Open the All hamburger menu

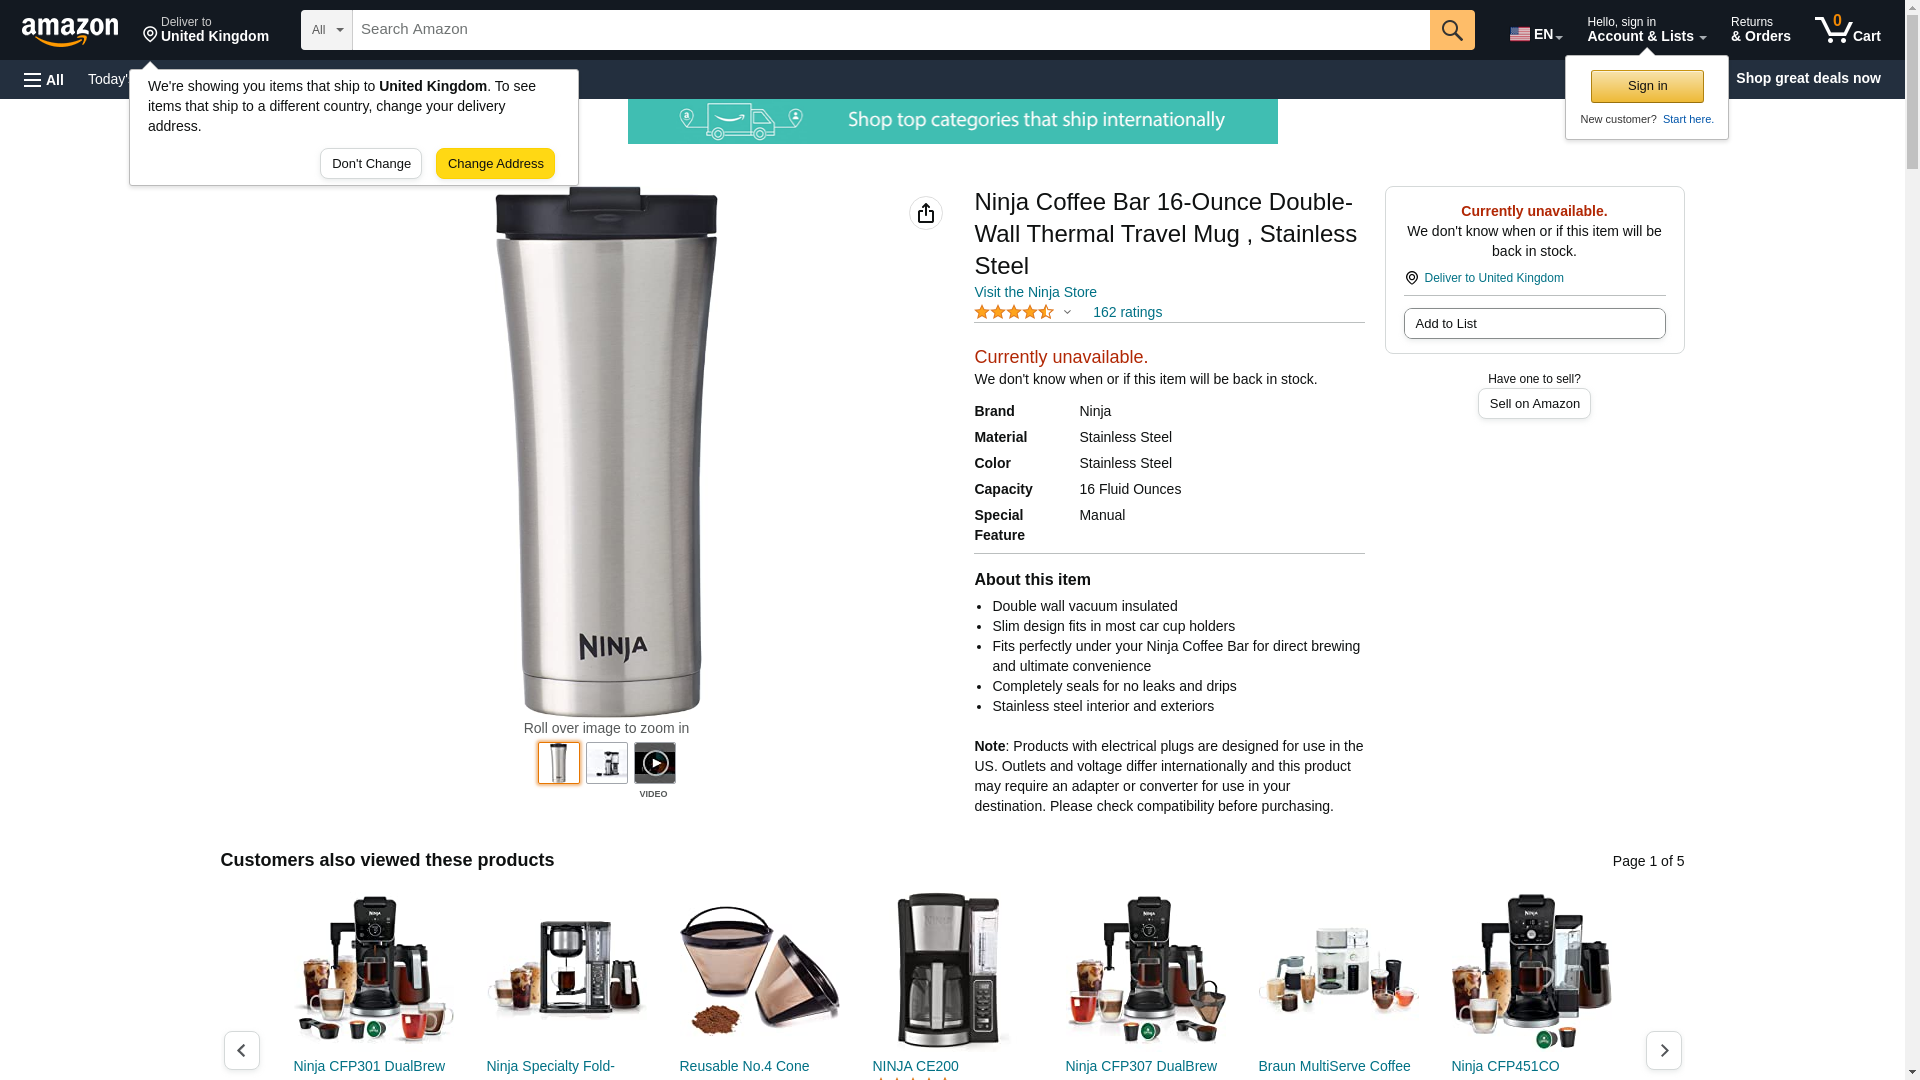click(x=44, y=79)
